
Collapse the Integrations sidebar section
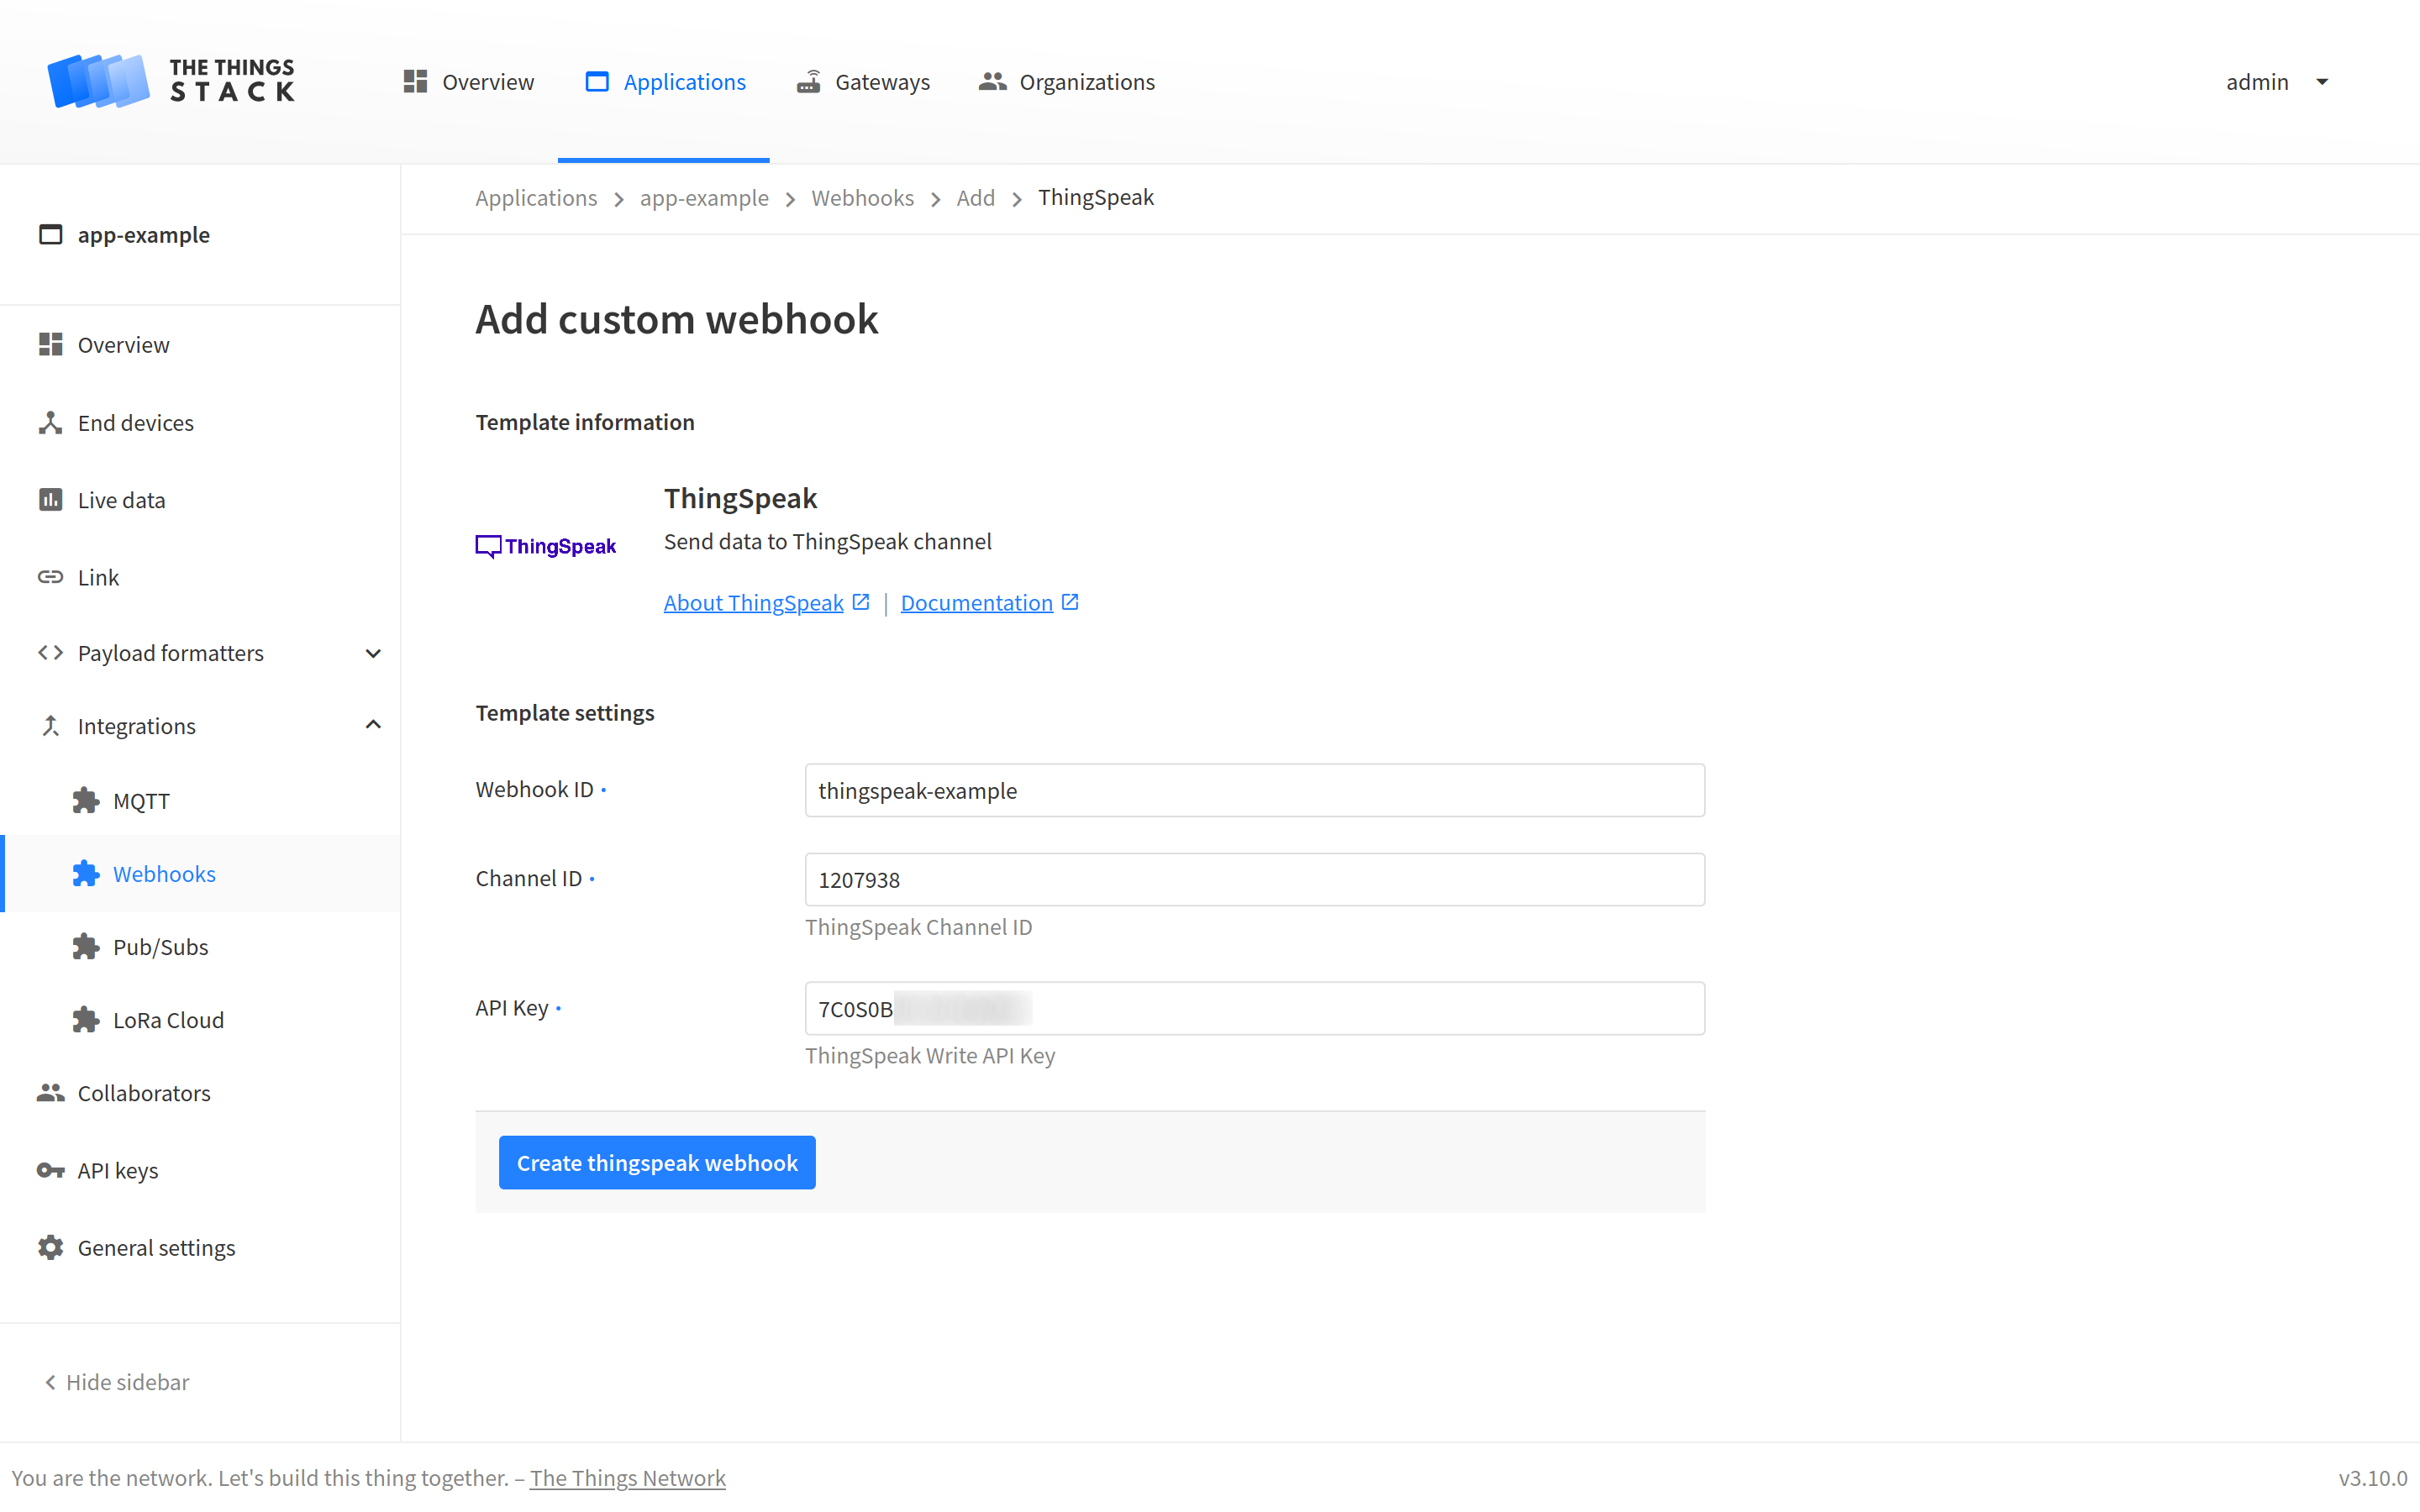(372, 724)
